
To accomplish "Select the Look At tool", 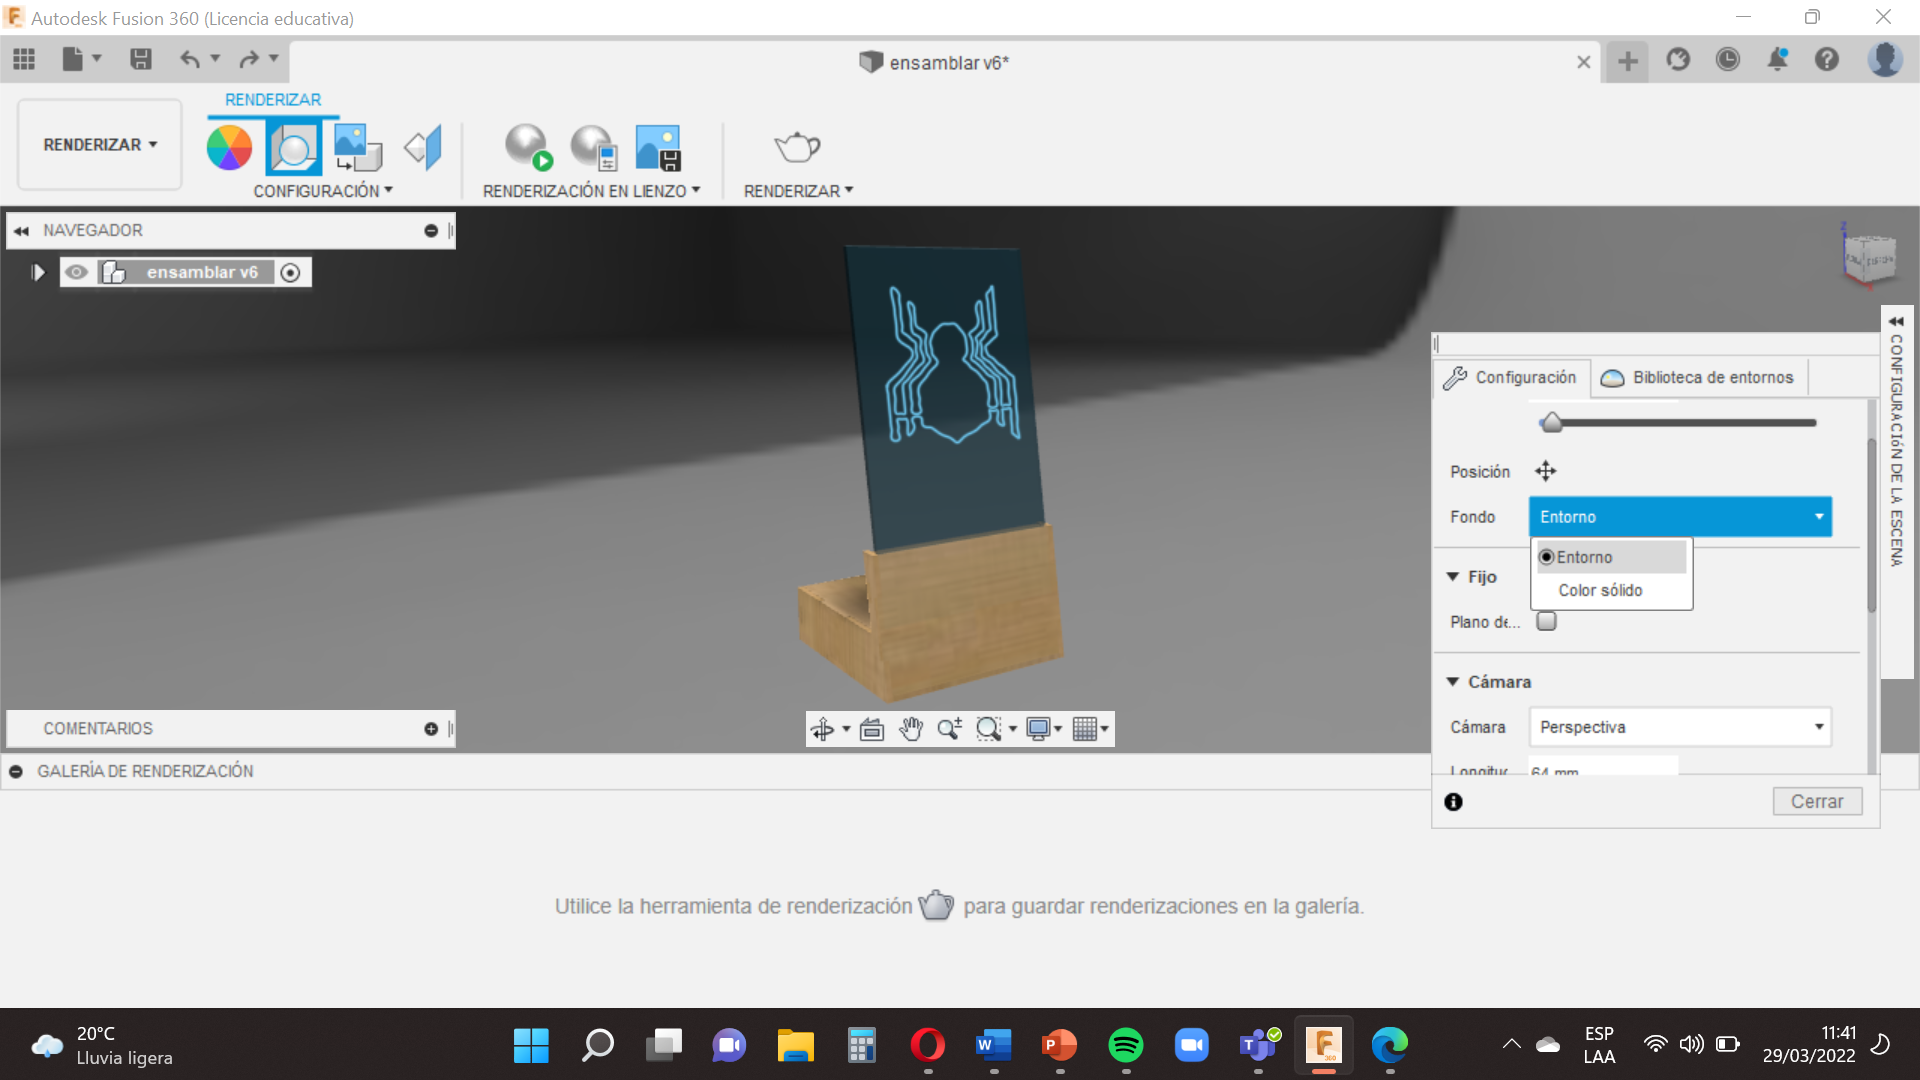I will [x=872, y=729].
